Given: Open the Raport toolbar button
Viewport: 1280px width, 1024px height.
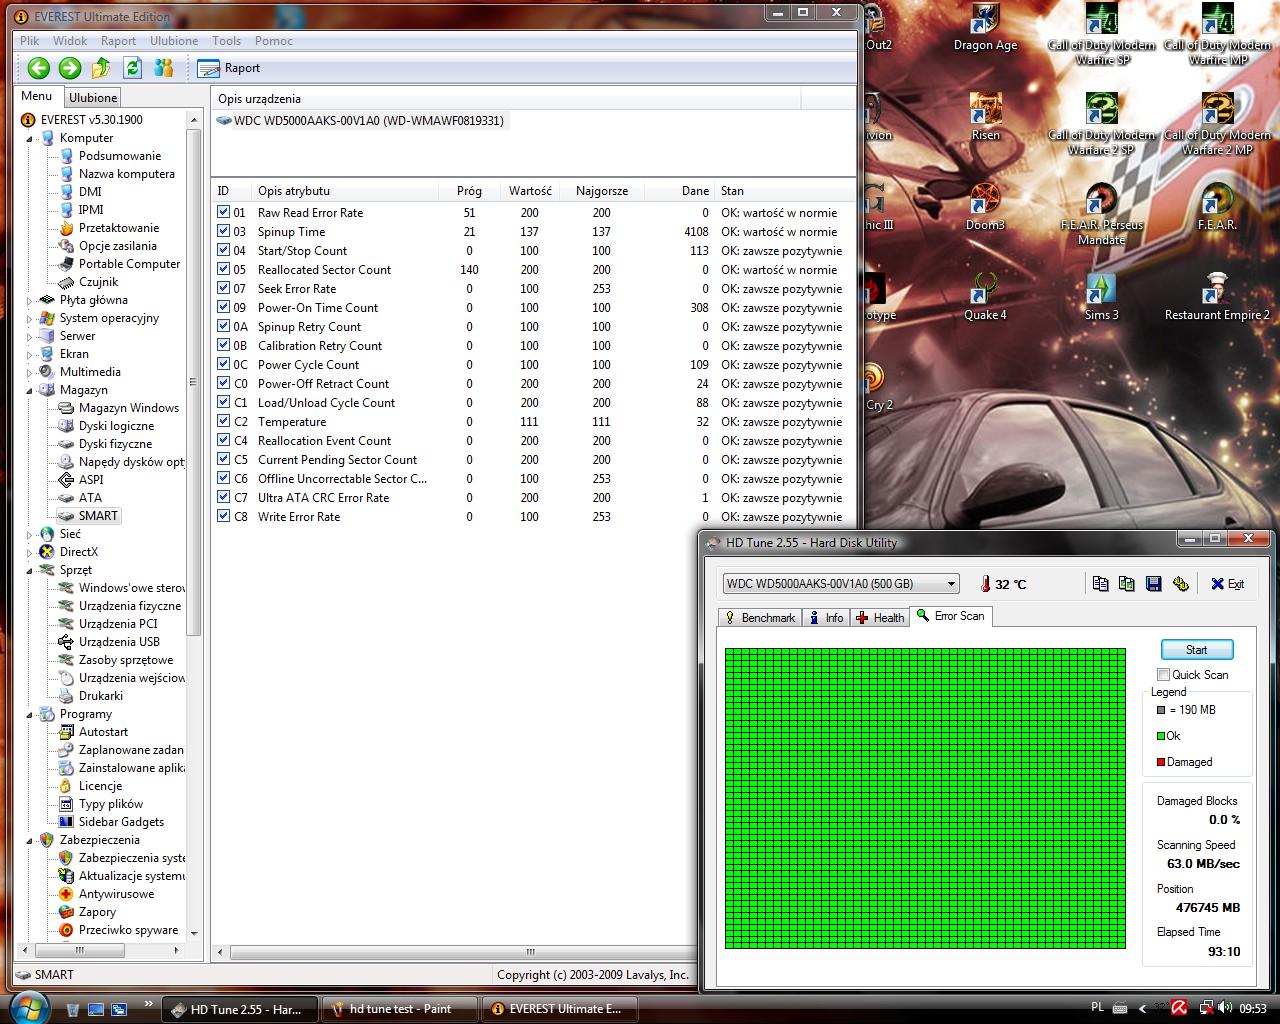Looking at the screenshot, I should 229,68.
